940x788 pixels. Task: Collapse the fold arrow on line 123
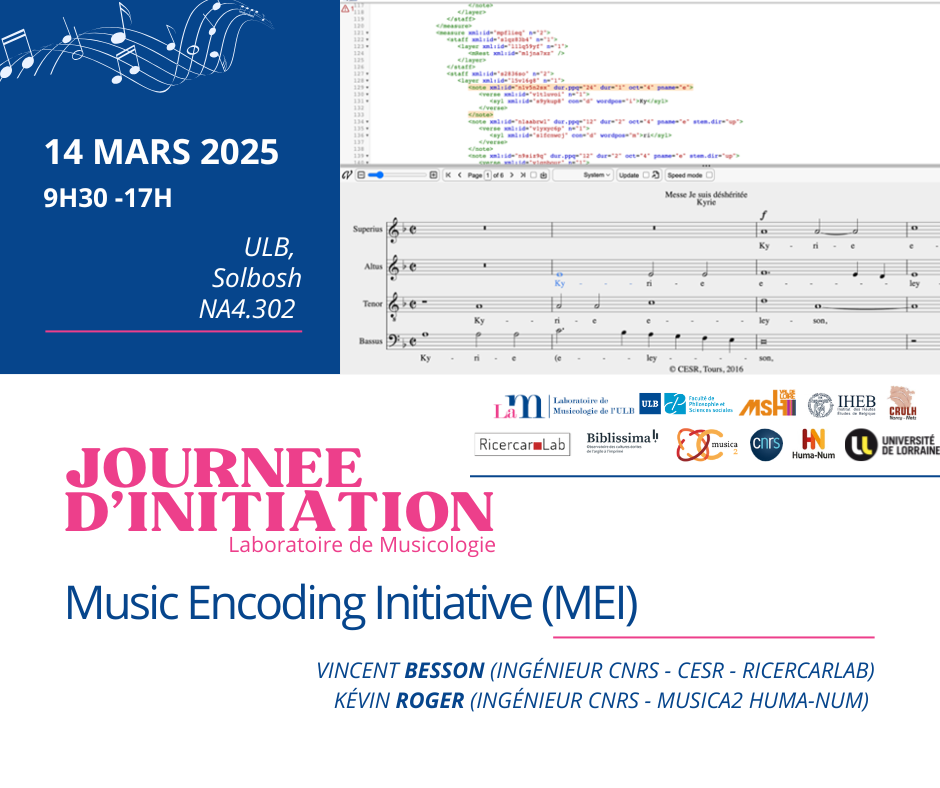click(367, 46)
